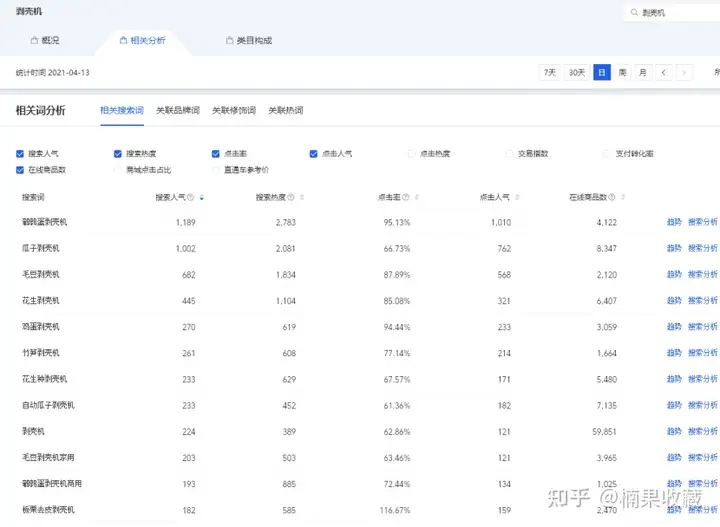
Task: Open the 类目构成 tab
Action: tap(249, 40)
